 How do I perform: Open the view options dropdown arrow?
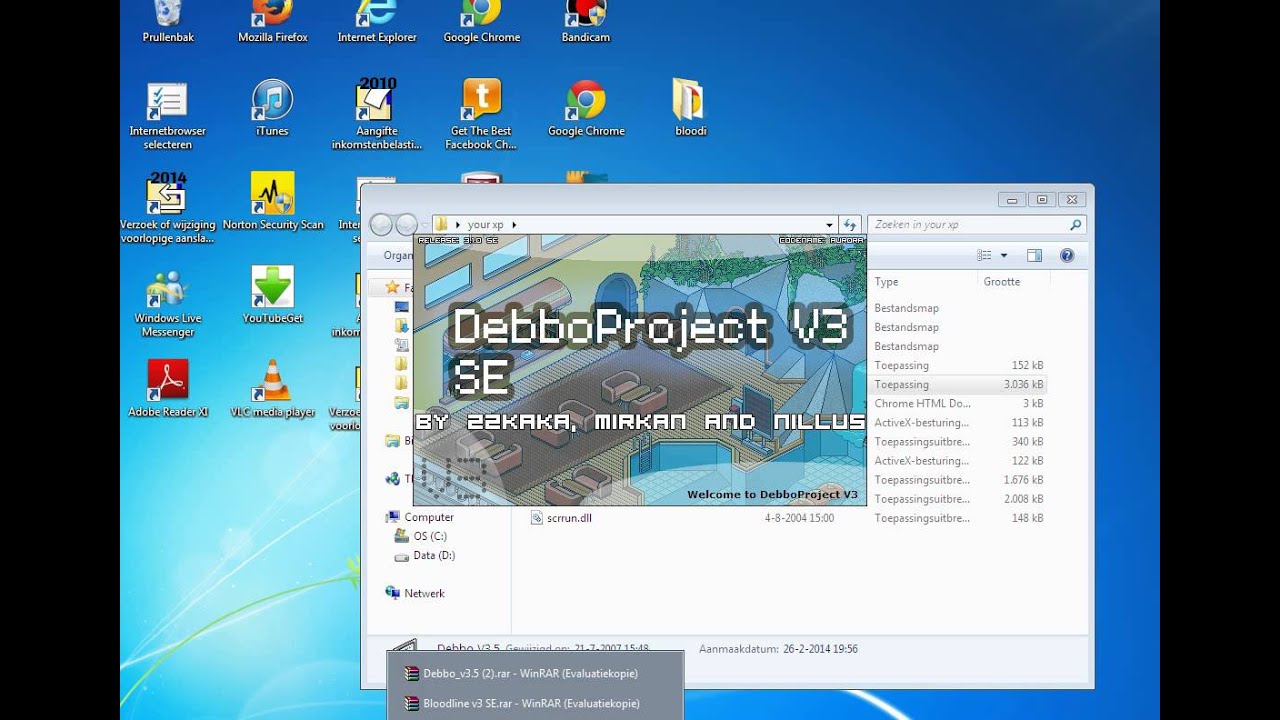1004,256
